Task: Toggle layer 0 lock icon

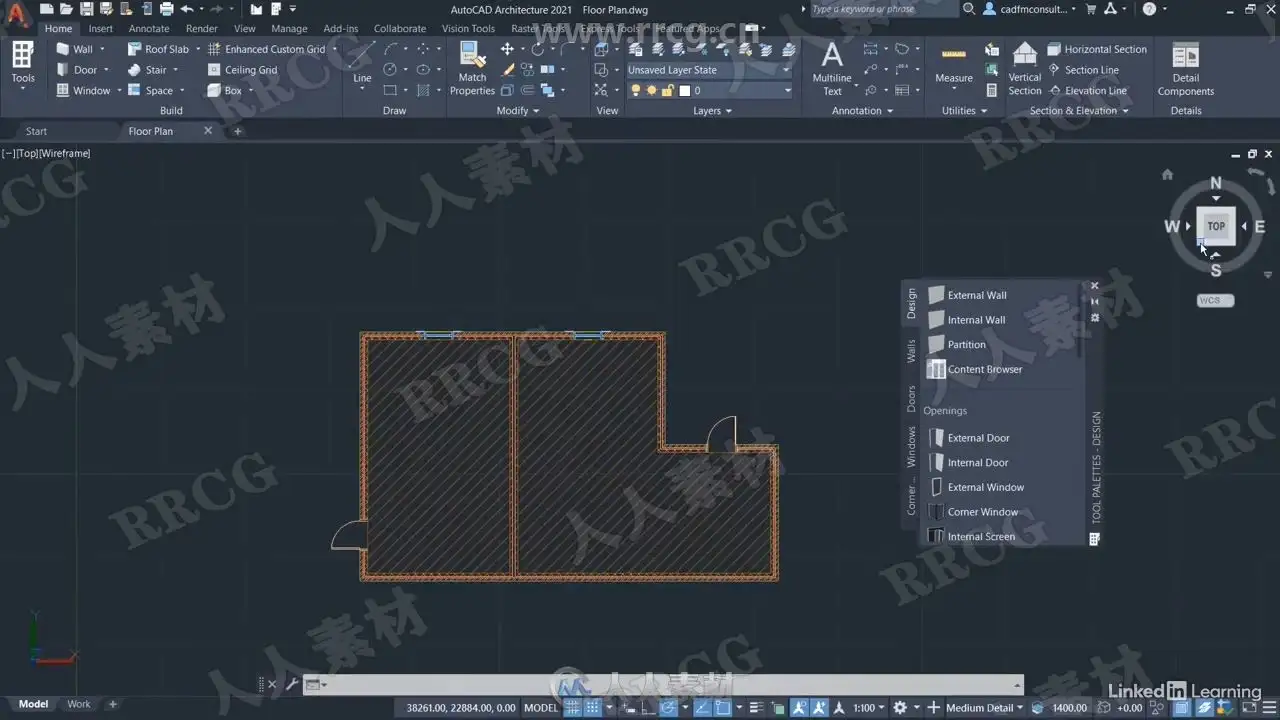Action: tap(667, 90)
